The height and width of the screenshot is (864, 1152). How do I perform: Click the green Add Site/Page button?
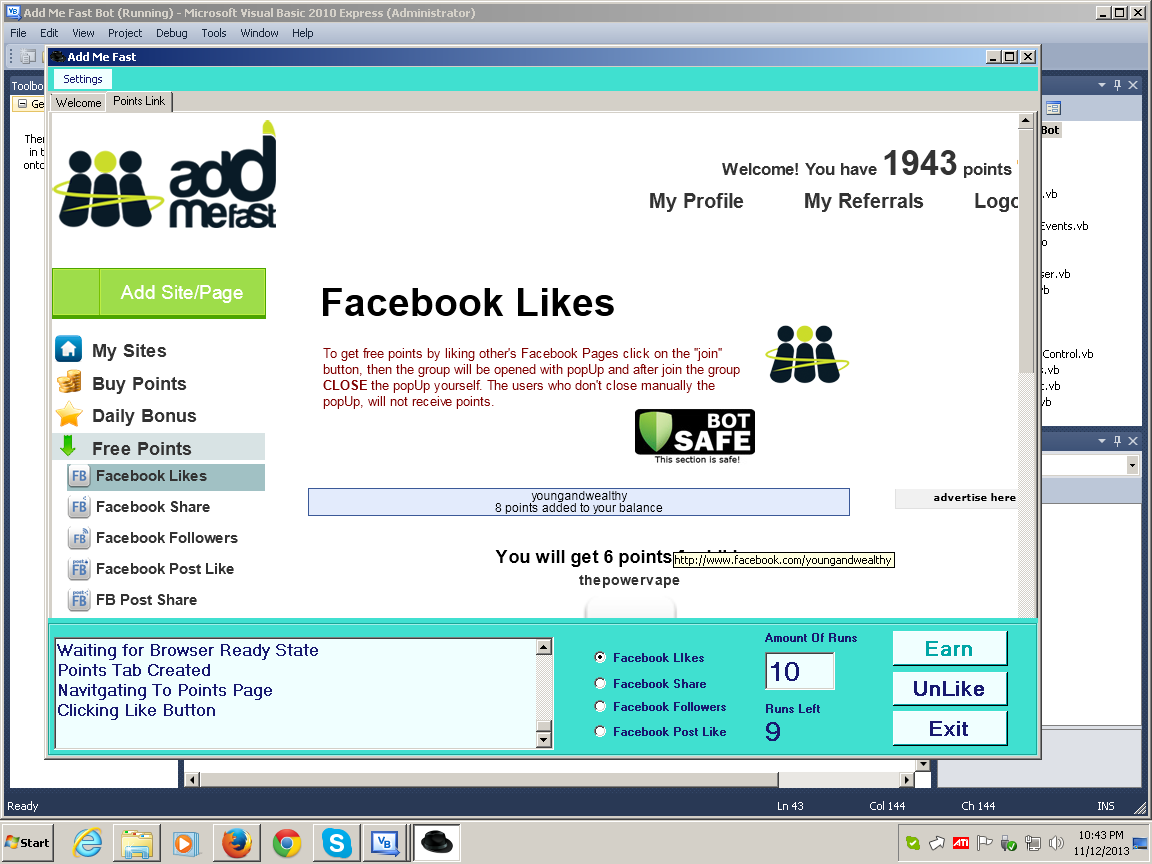click(x=159, y=293)
